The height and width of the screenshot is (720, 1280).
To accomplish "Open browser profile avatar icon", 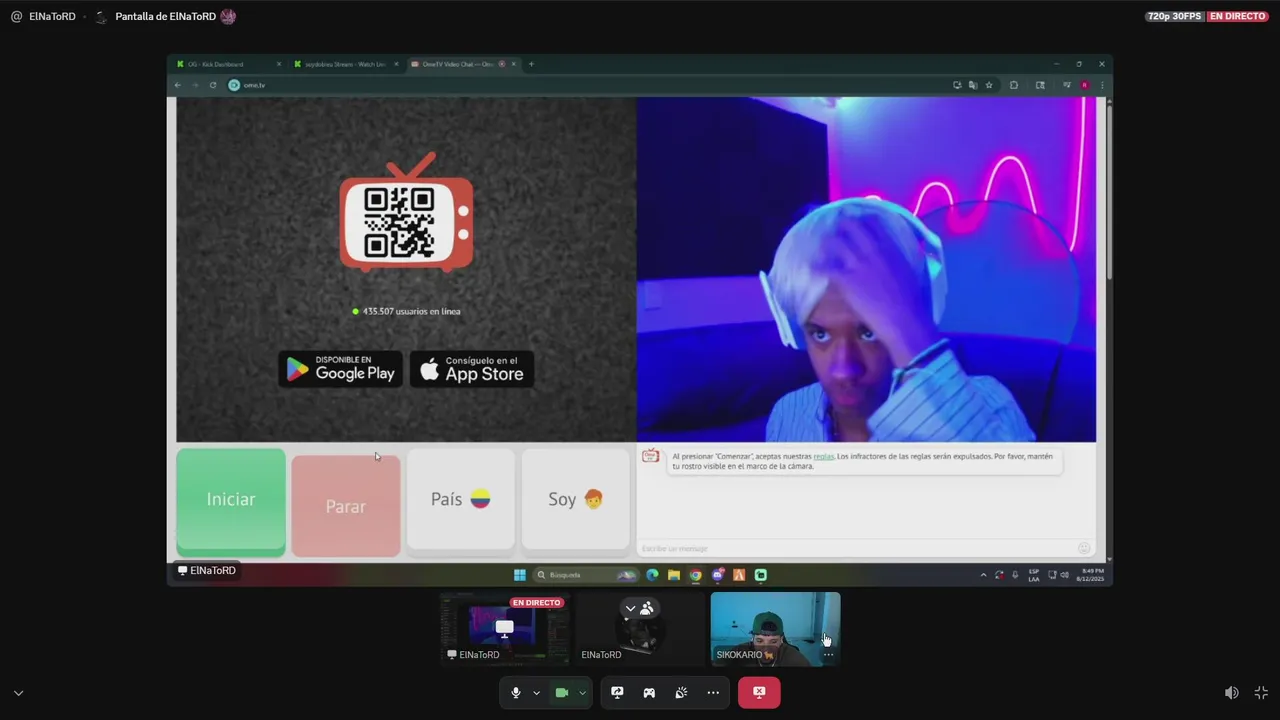I will 1084,85.
